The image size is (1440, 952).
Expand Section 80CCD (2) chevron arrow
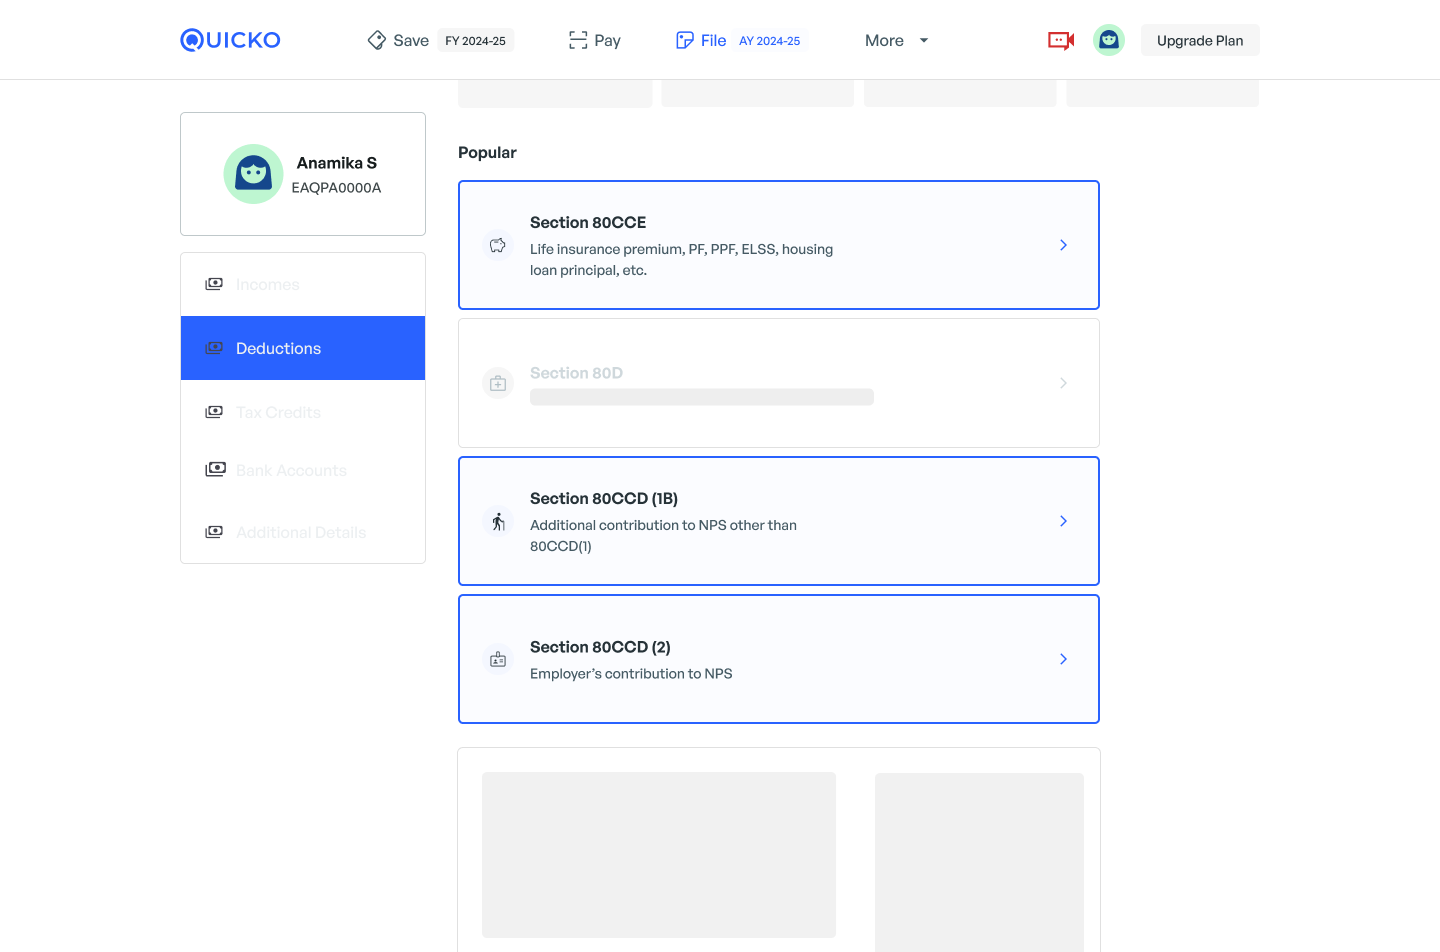click(x=1063, y=659)
